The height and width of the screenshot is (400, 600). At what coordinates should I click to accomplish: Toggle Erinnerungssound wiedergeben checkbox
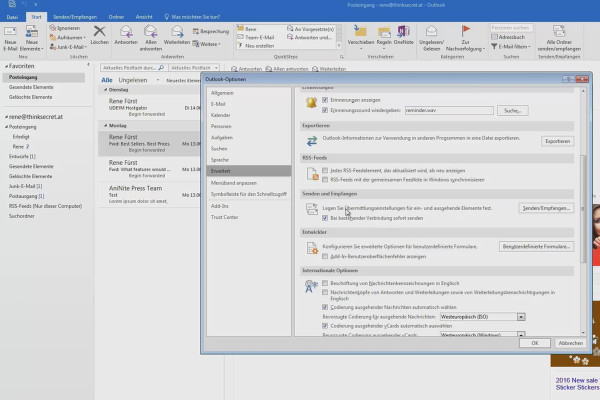click(325, 110)
